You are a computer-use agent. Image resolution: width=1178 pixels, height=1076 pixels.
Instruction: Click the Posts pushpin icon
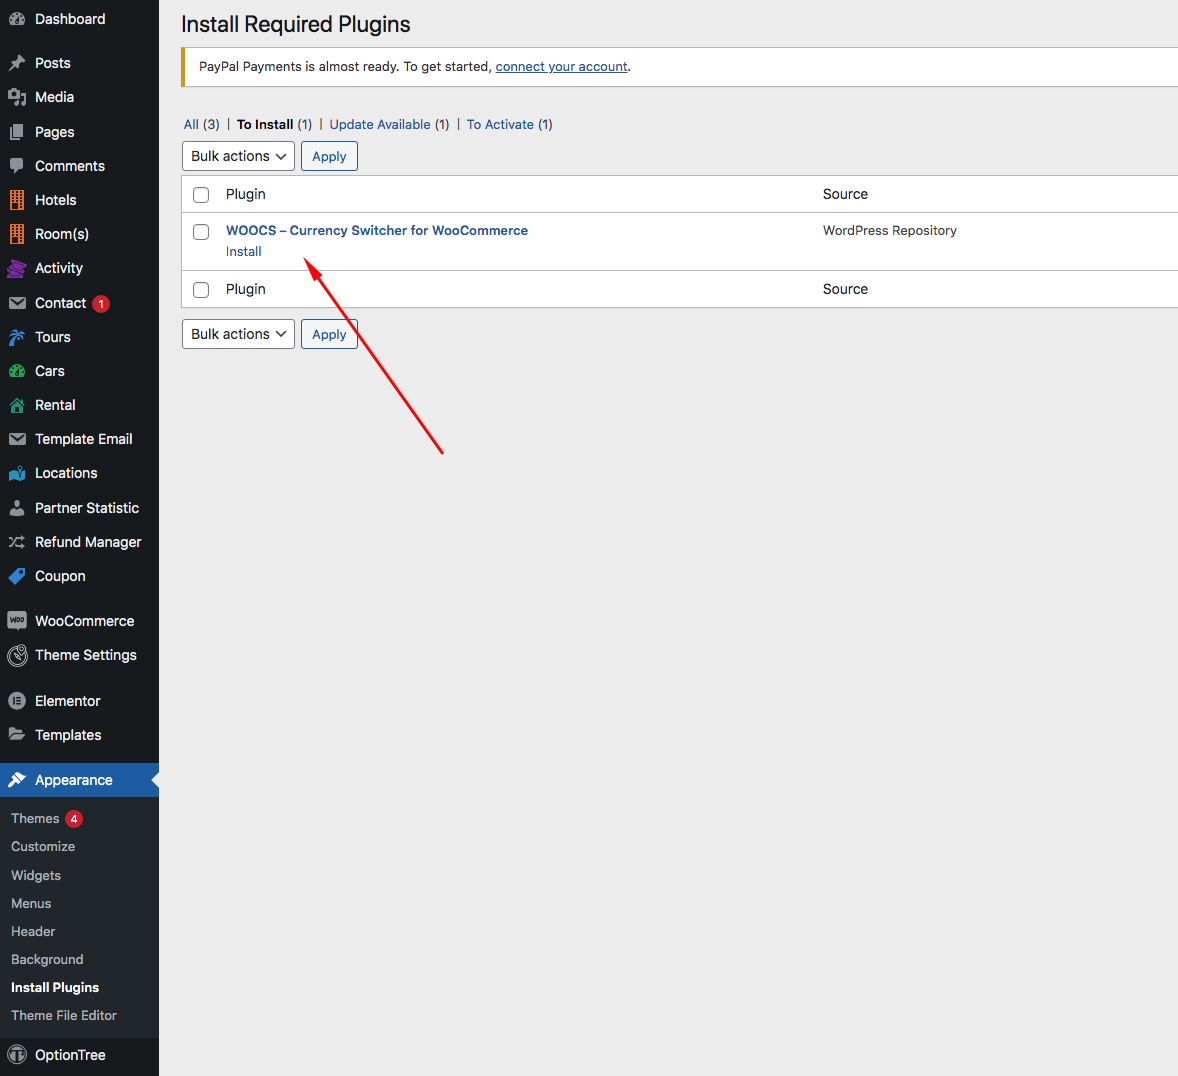tap(17, 63)
